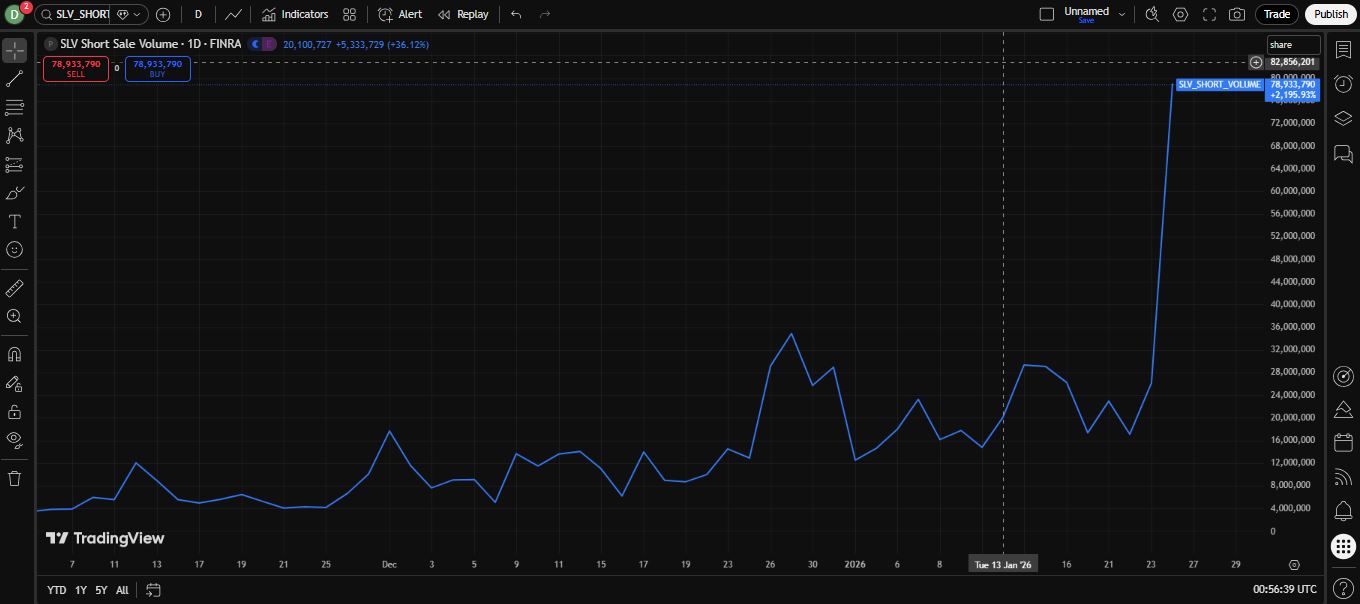The height and width of the screenshot is (604, 1360).
Task: Select the 1Y date range
Action: tap(81, 590)
